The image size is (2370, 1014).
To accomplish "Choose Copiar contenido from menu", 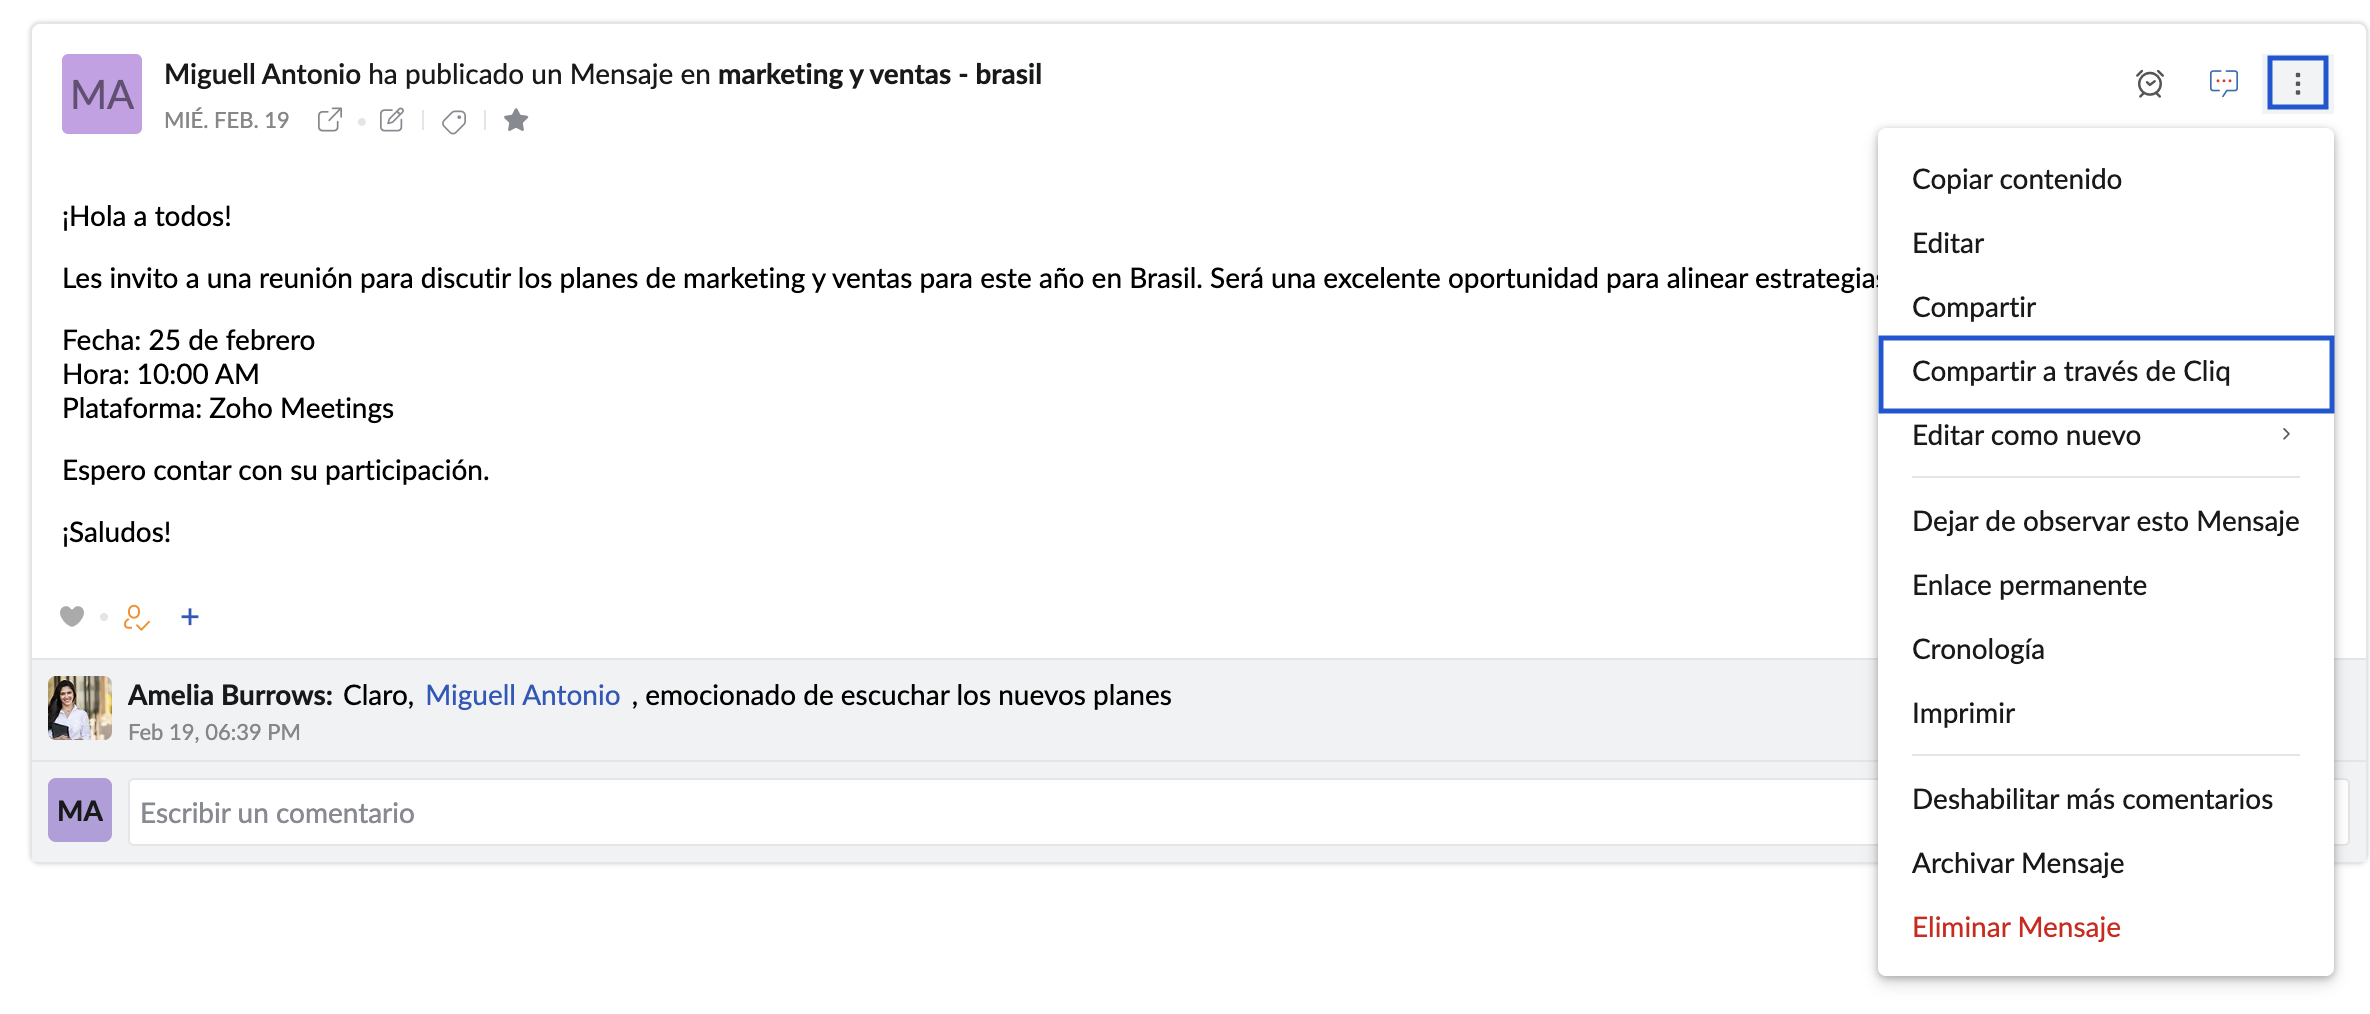I will [2016, 180].
